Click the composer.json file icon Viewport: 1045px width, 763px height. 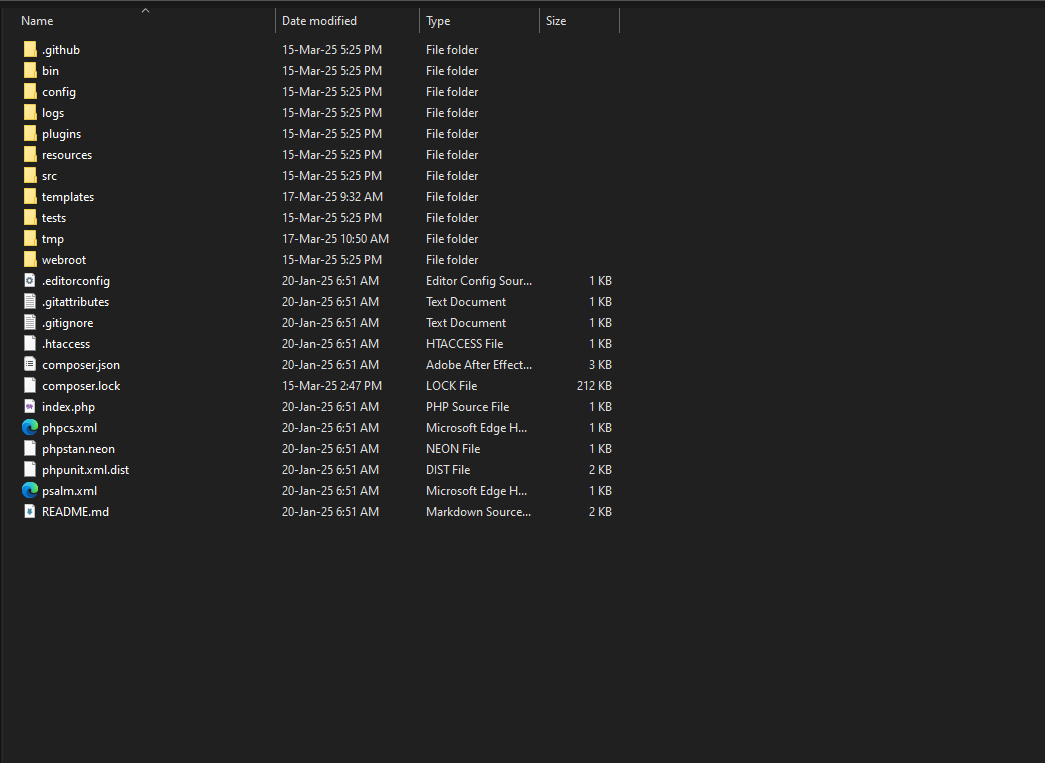pos(30,364)
